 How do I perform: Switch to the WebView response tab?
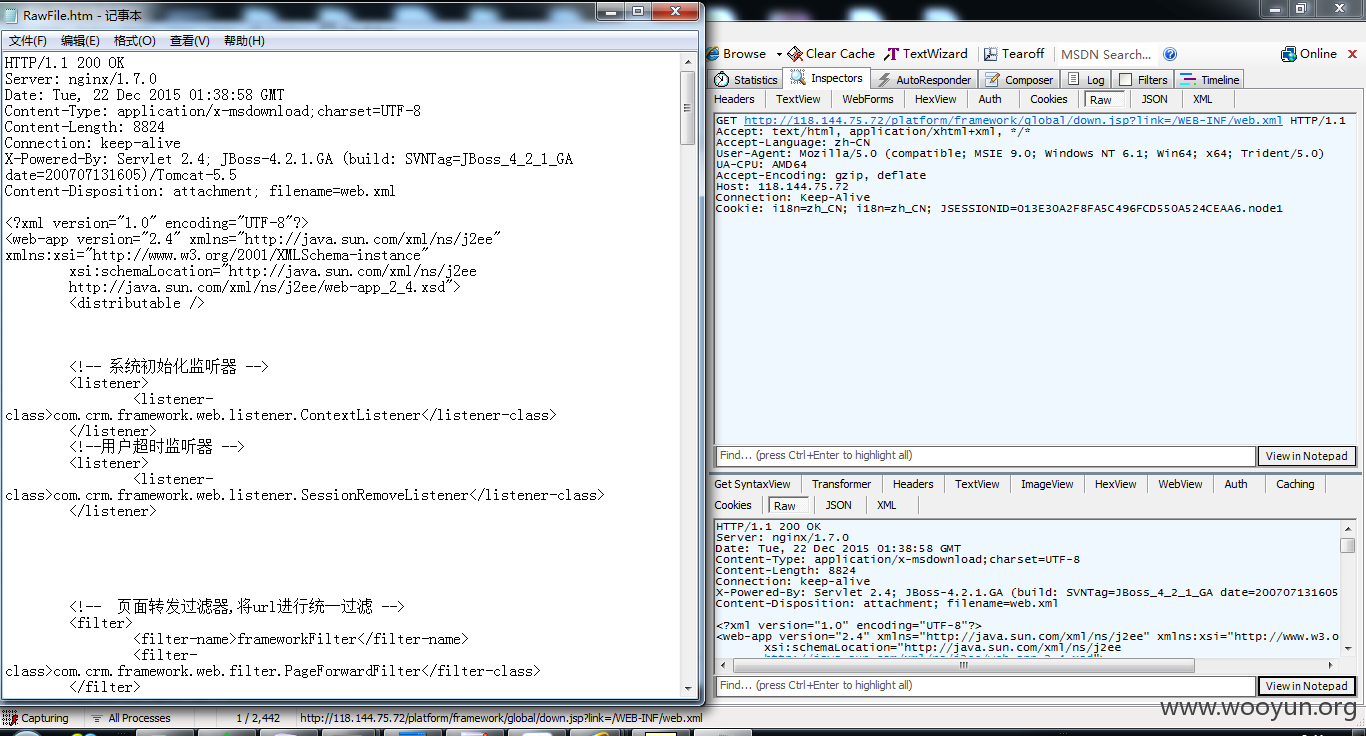pyautogui.click(x=1180, y=484)
